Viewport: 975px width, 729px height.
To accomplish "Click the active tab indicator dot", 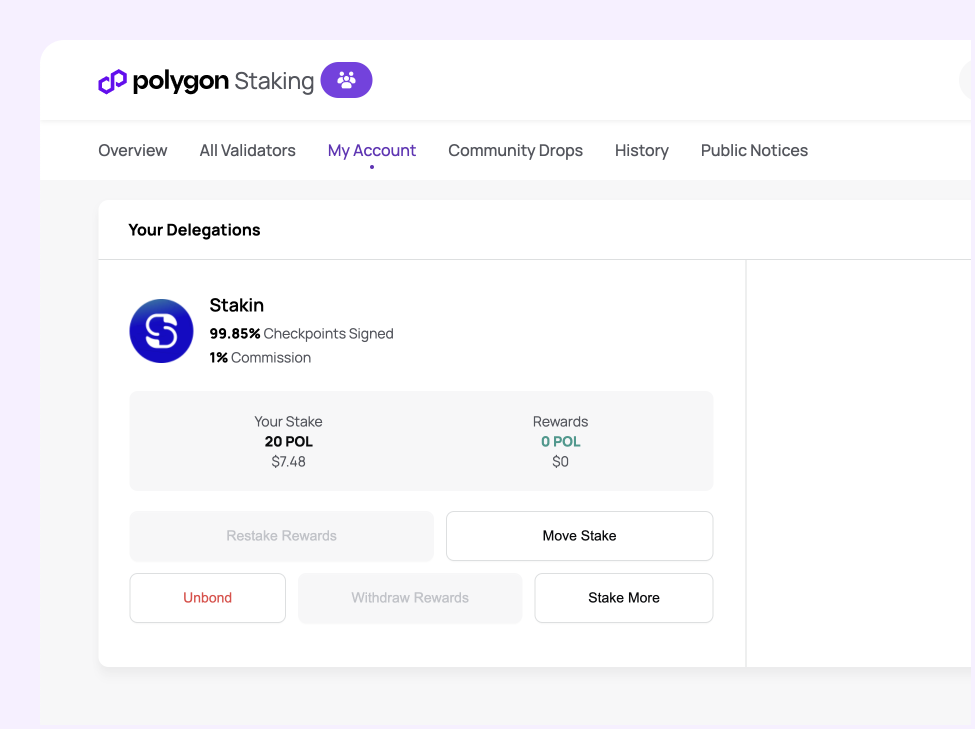I will click(x=371, y=168).
